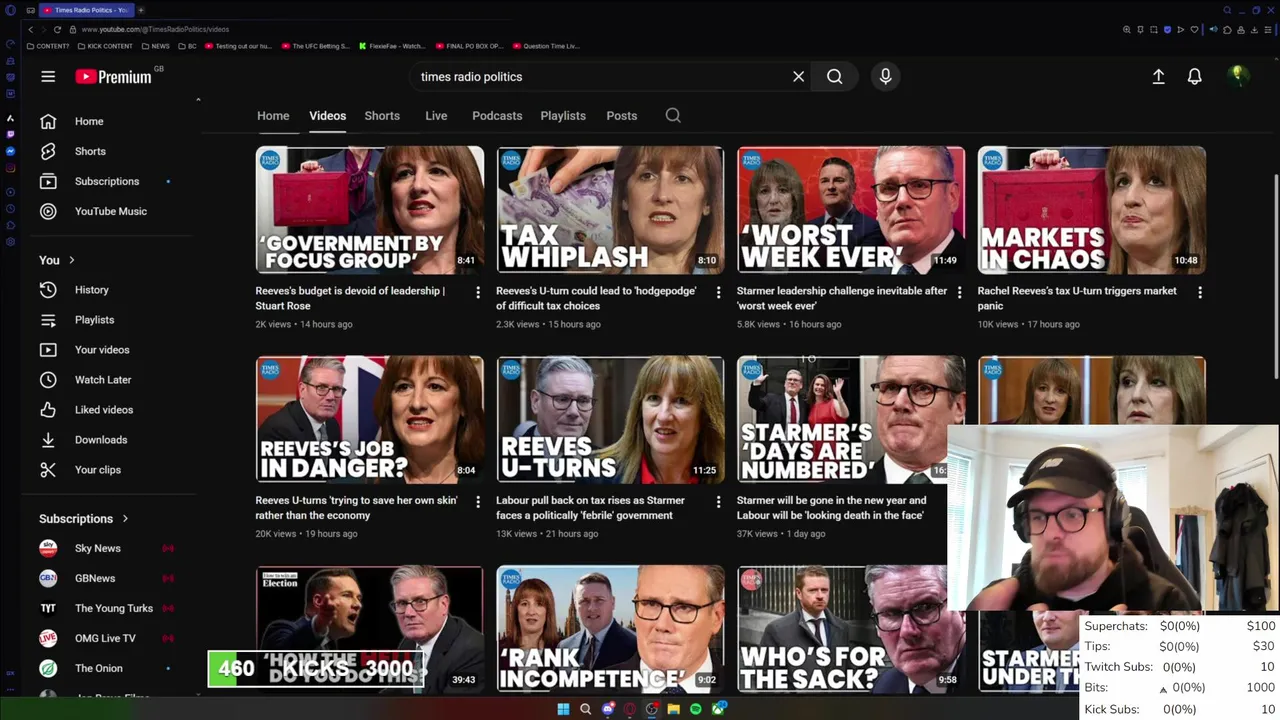Expand the Subscriptions section chevron
Viewport: 1280px width, 720px height.
point(125,519)
